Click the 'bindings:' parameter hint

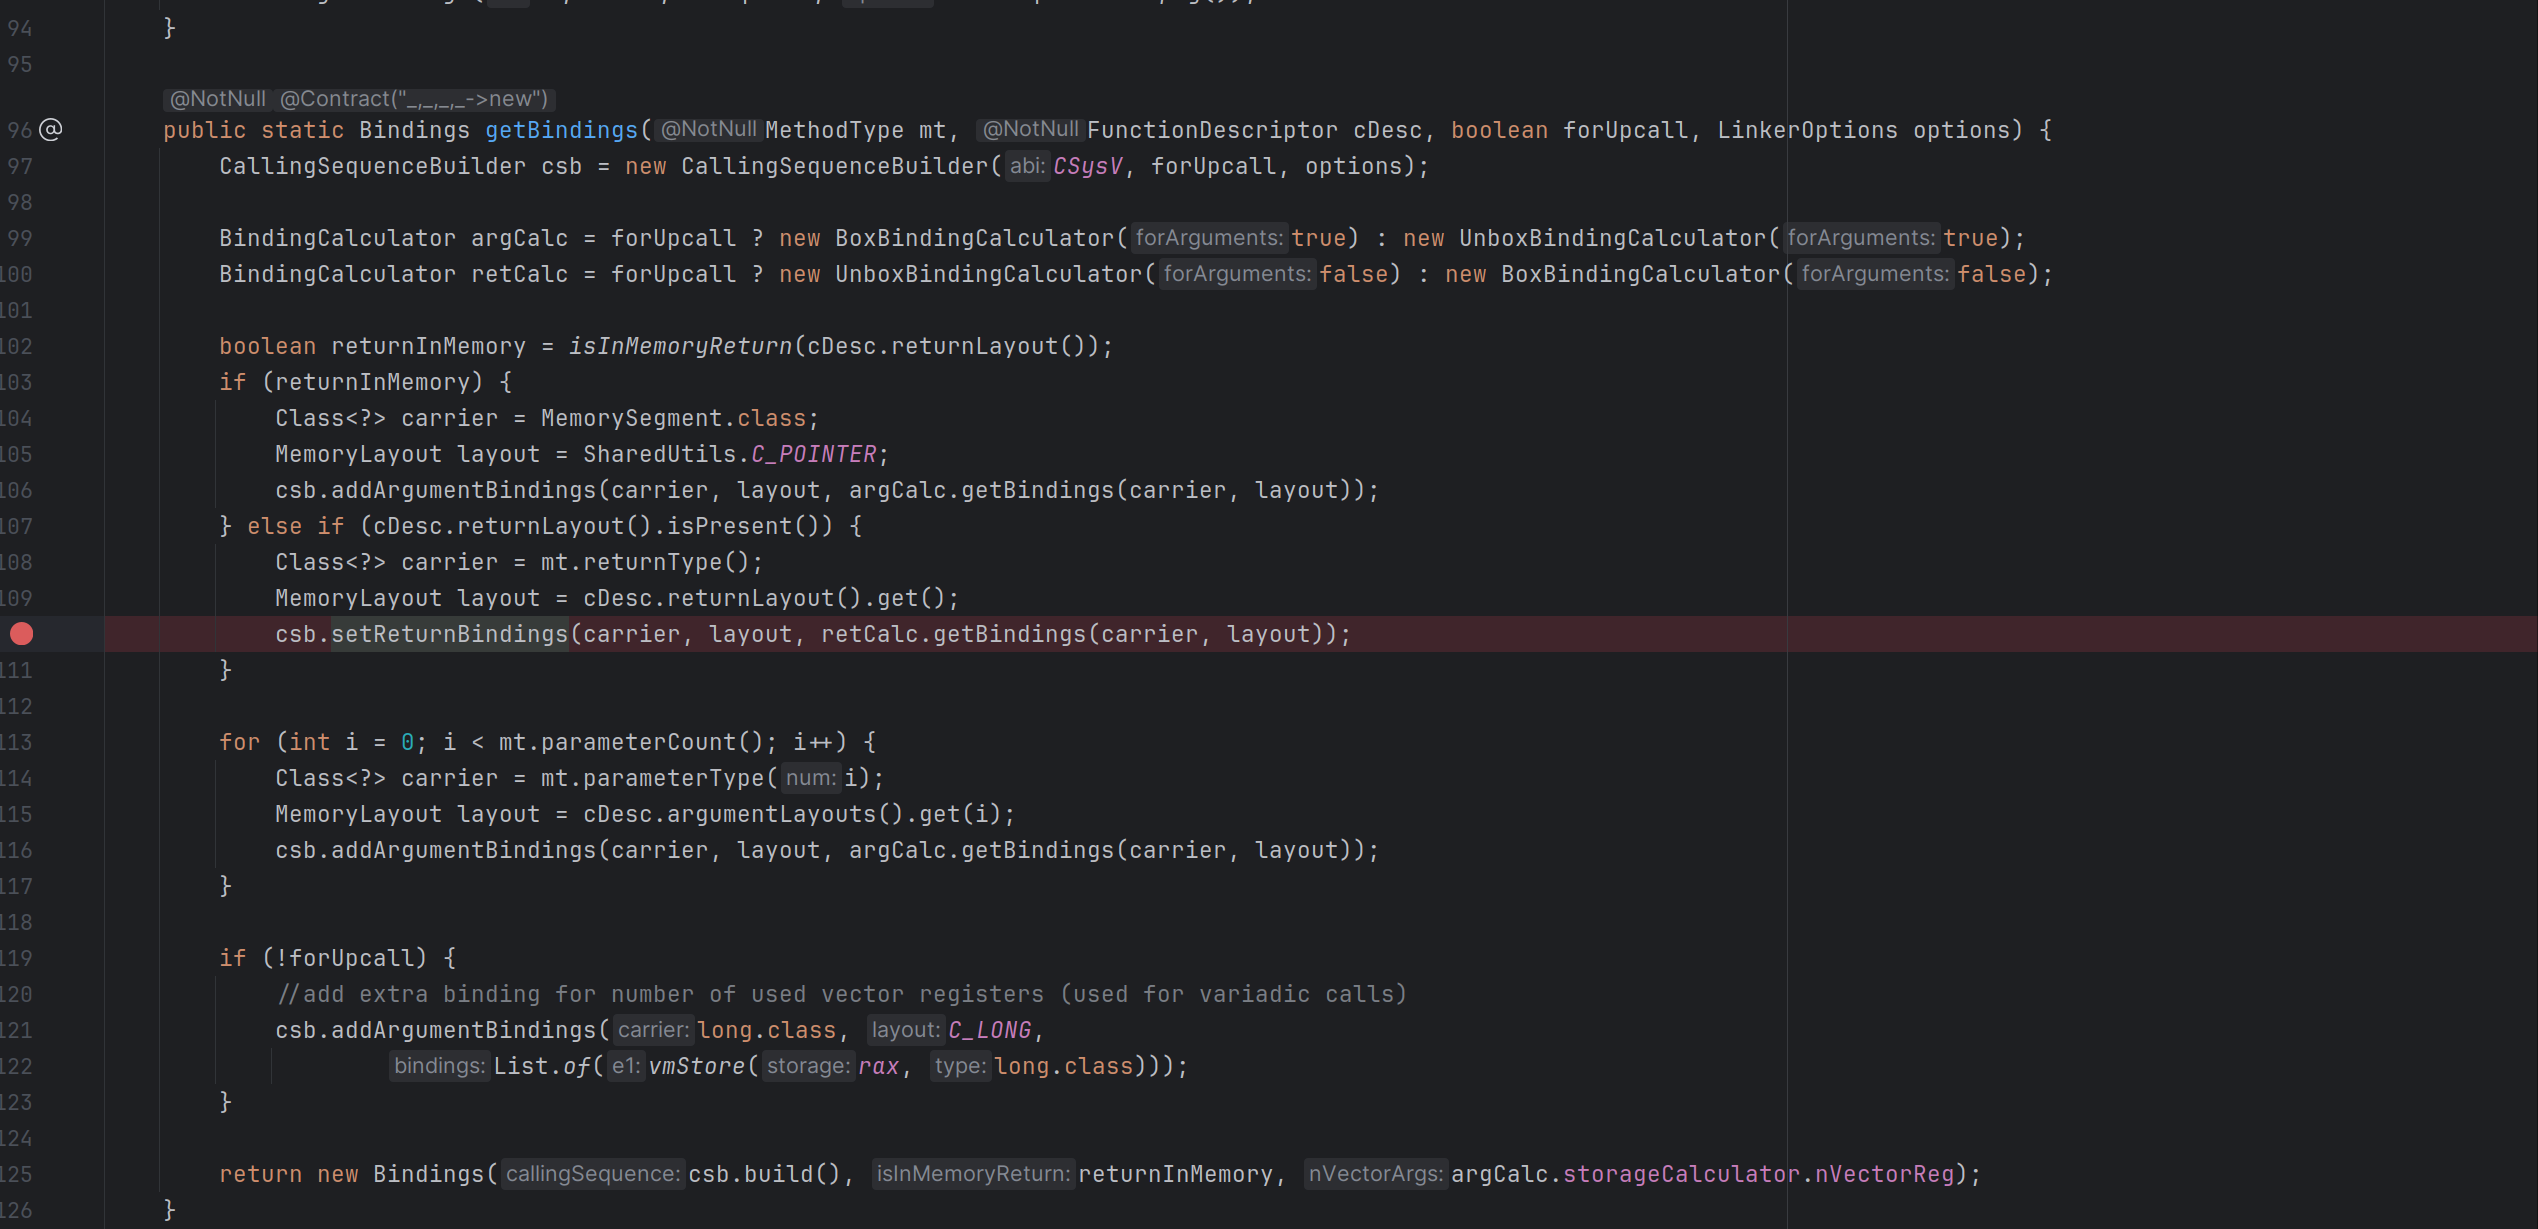[x=439, y=1066]
